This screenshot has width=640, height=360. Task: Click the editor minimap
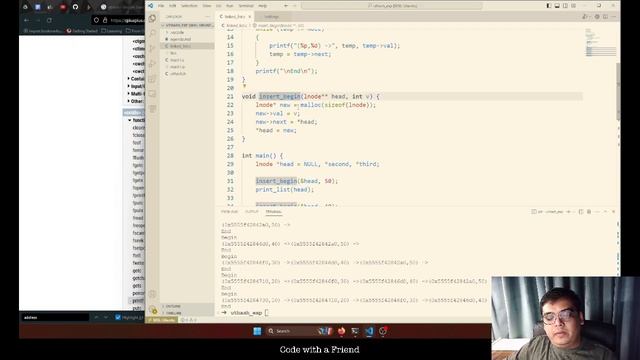click(600, 42)
